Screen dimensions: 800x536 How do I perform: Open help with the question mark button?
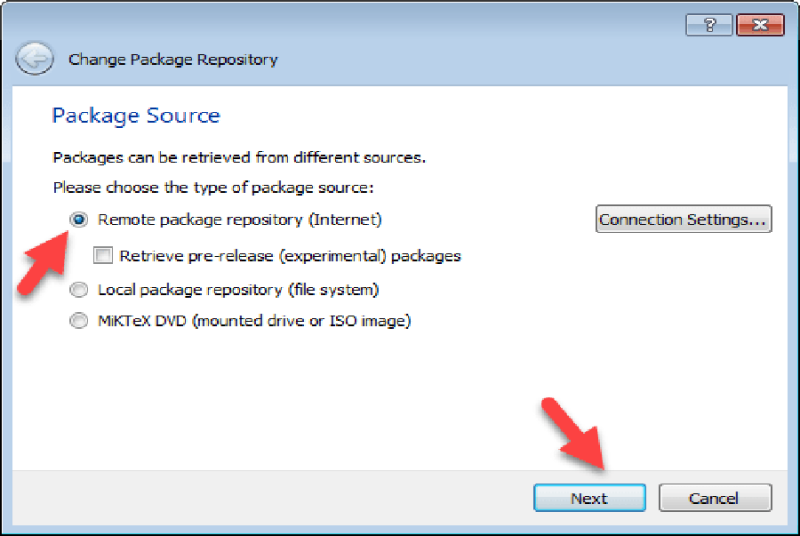coord(709,24)
